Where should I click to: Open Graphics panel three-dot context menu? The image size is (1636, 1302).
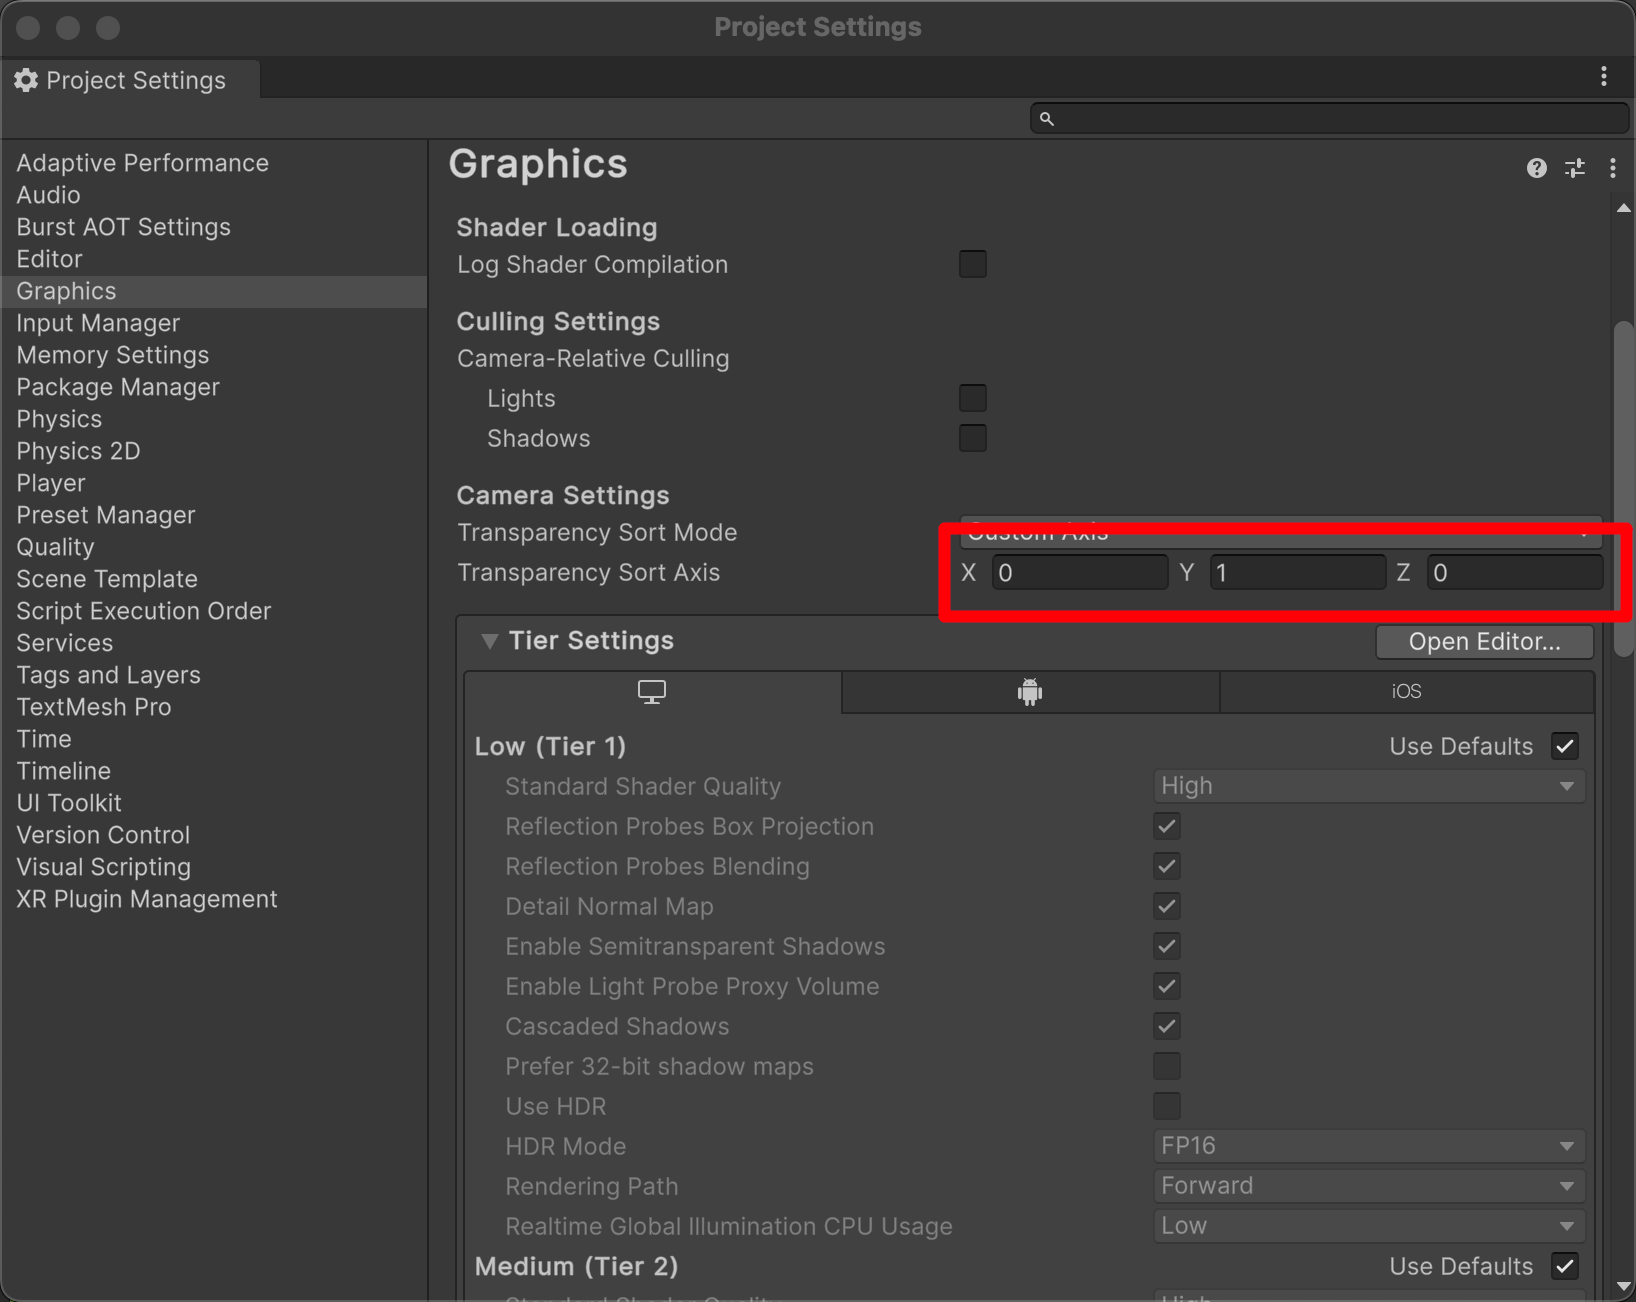point(1613,168)
